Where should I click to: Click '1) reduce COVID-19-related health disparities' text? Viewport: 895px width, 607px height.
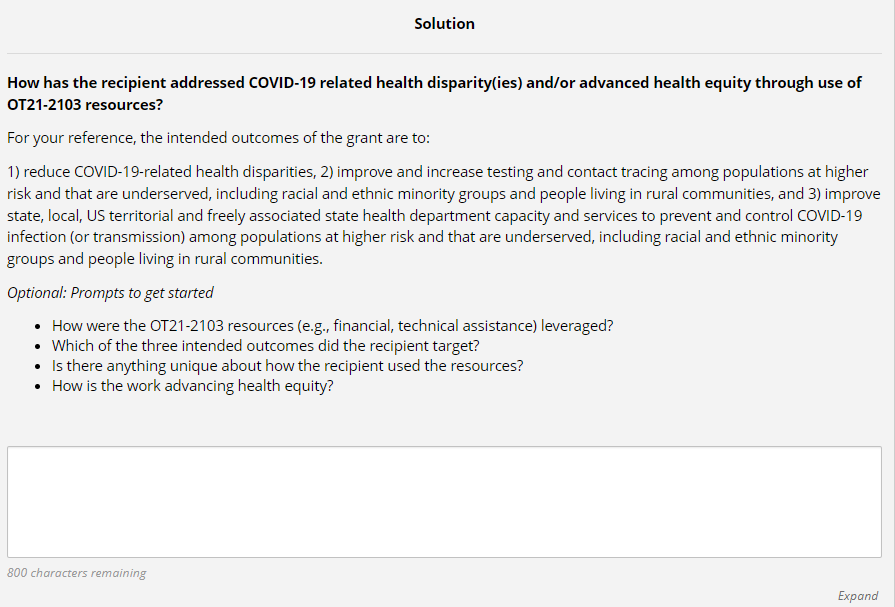click(x=160, y=172)
